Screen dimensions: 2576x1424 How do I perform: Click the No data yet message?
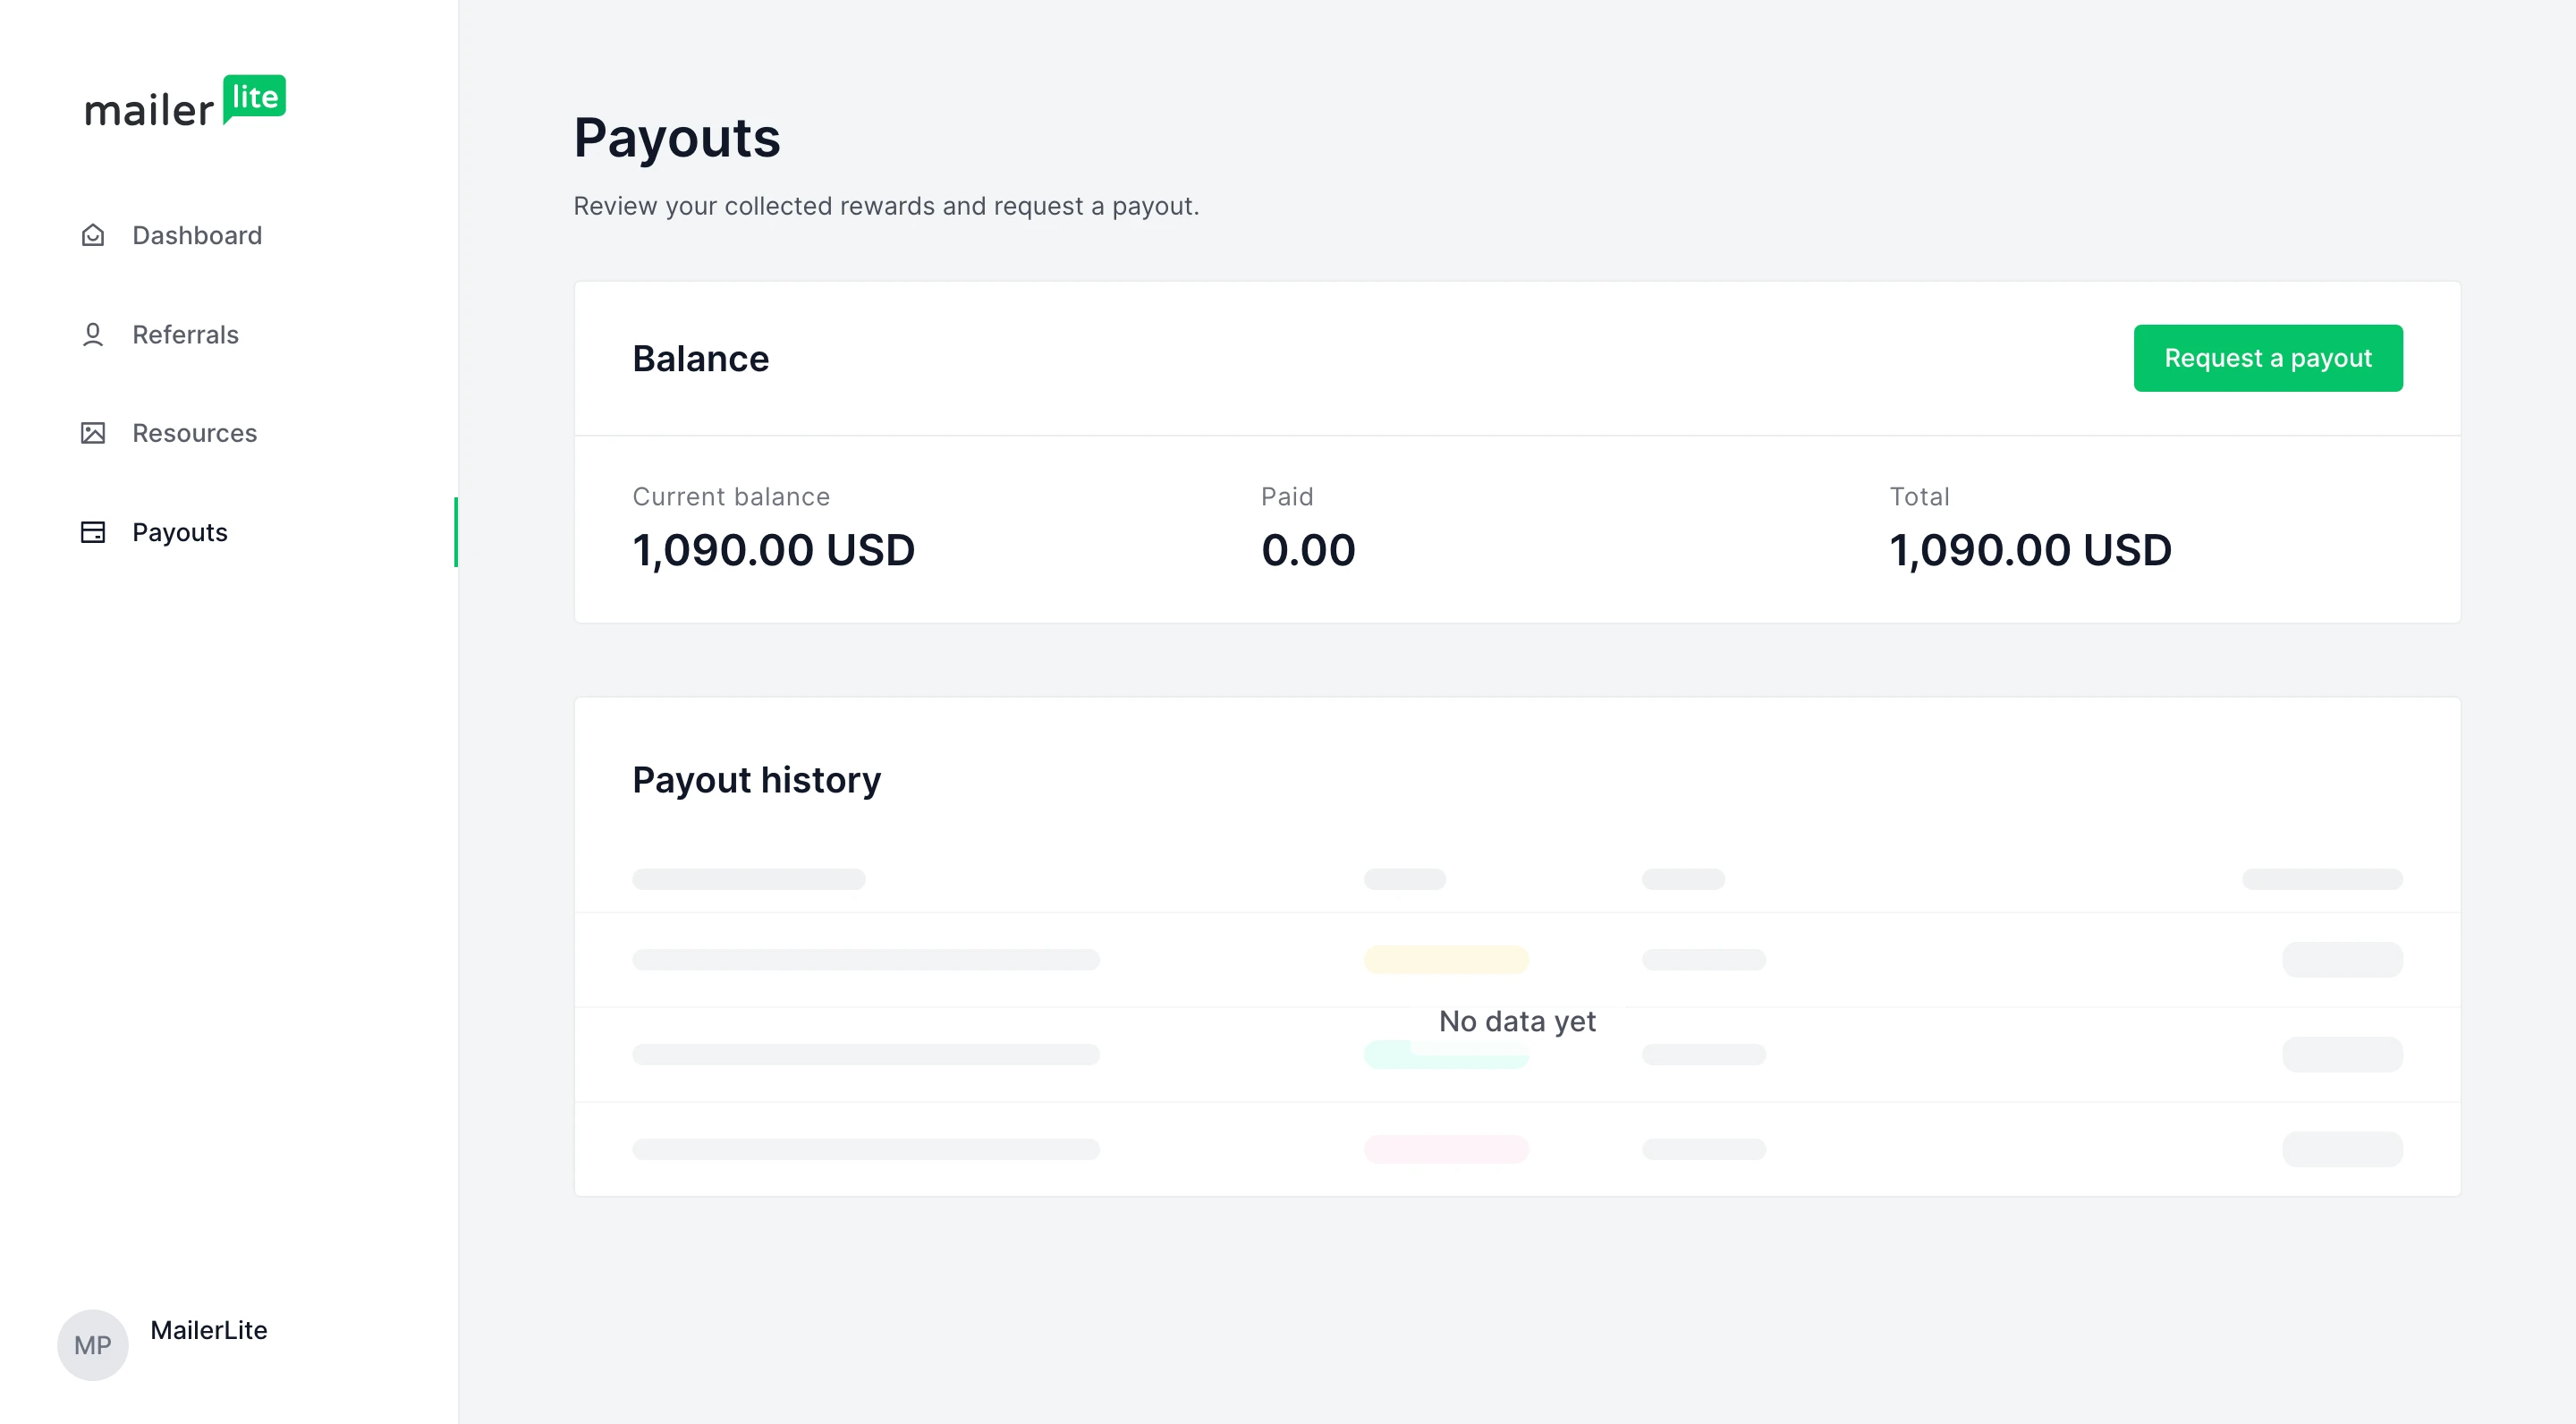[1517, 1021]
